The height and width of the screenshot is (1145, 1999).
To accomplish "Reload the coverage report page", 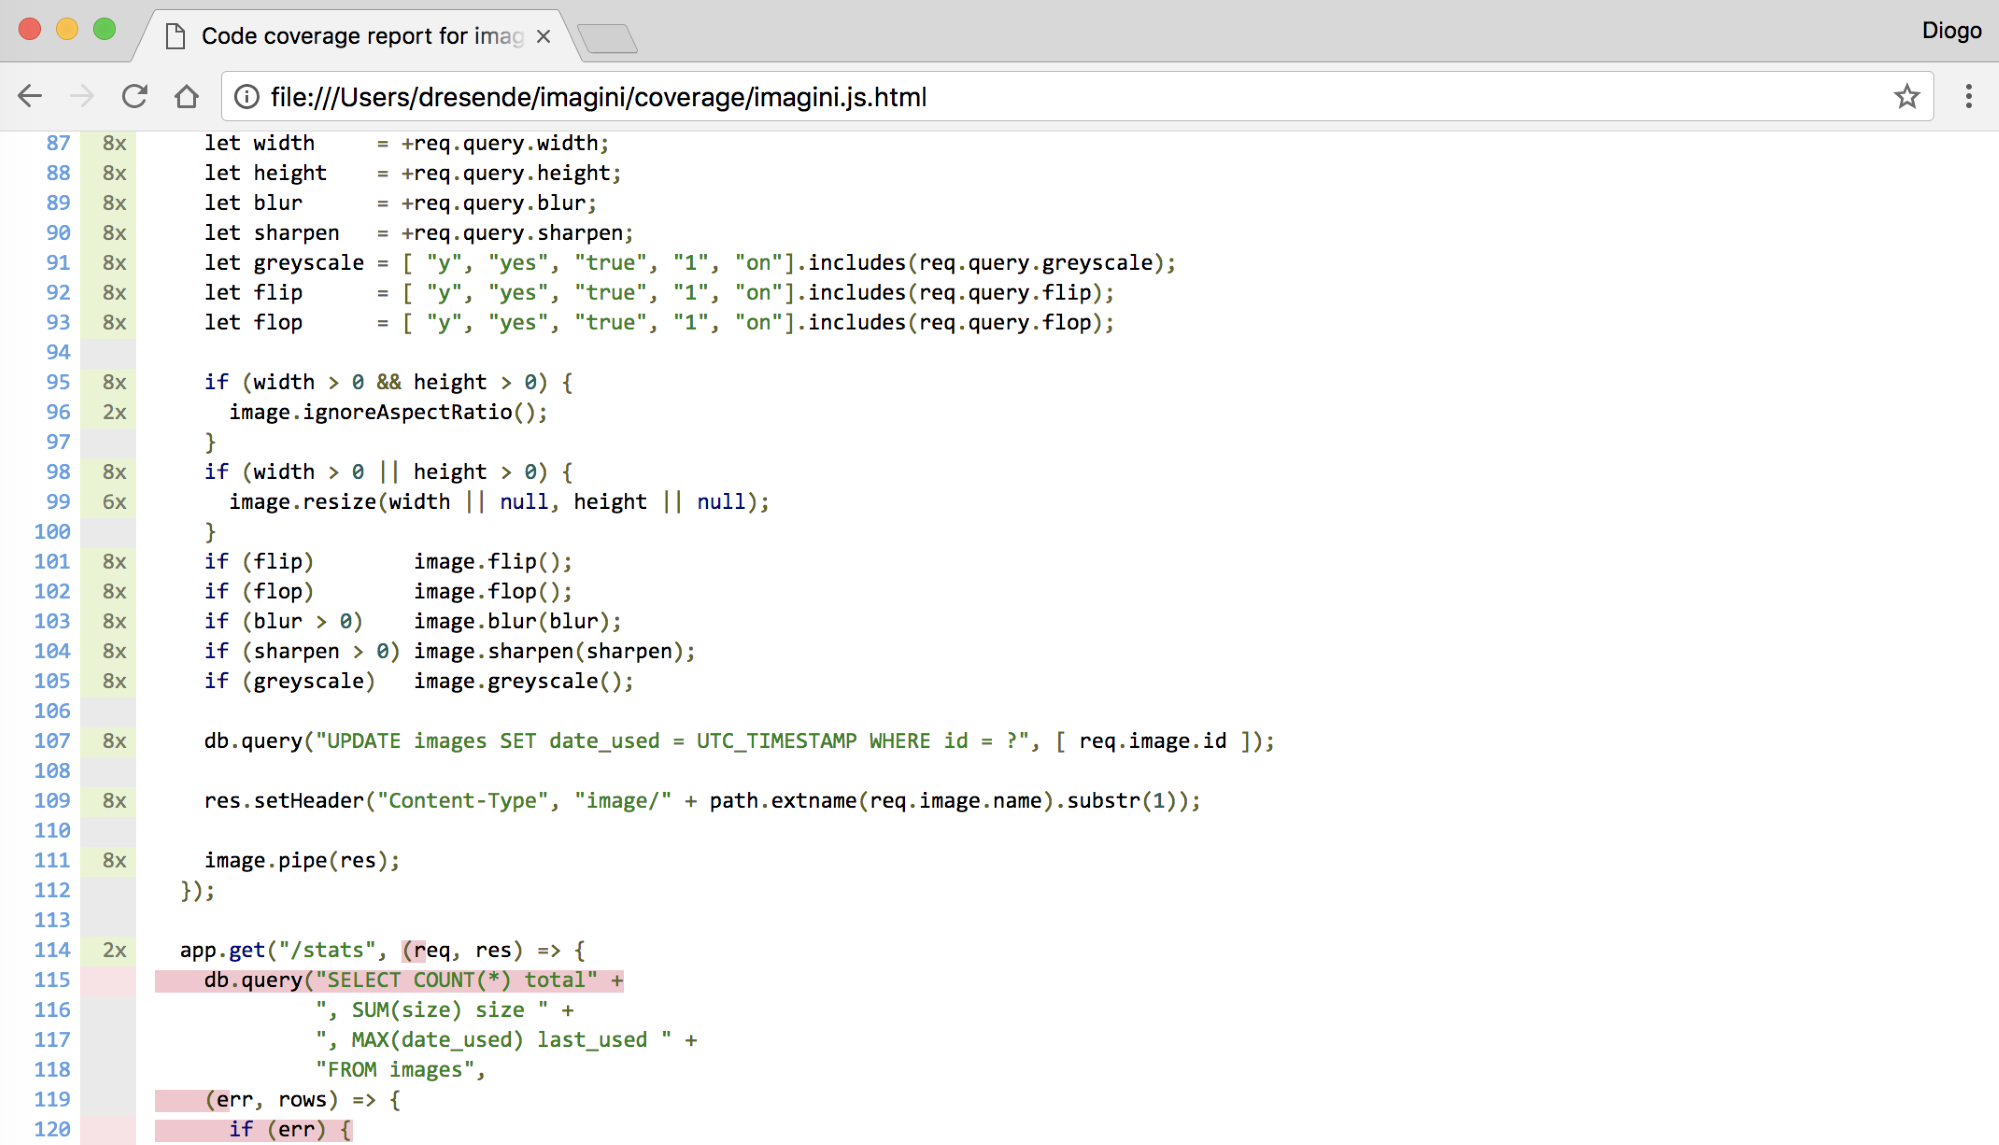I will click(134, 96).
